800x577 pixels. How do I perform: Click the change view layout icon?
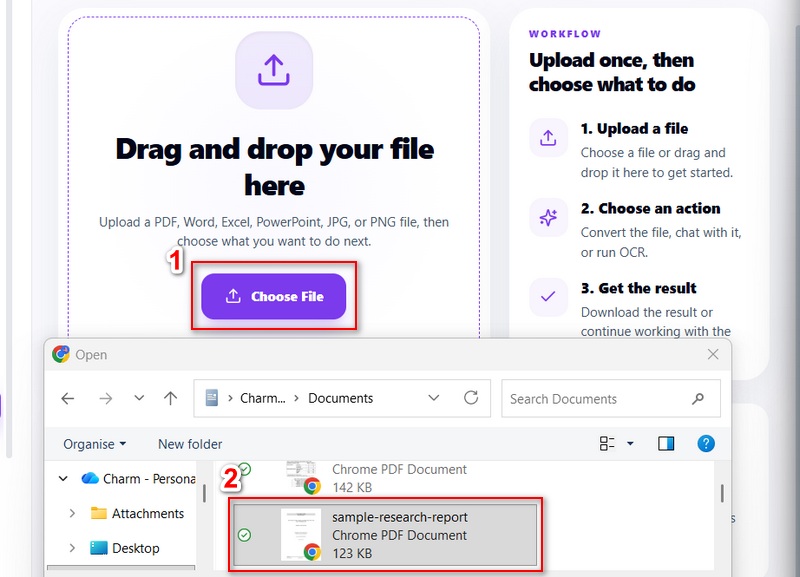pos(607,443)
